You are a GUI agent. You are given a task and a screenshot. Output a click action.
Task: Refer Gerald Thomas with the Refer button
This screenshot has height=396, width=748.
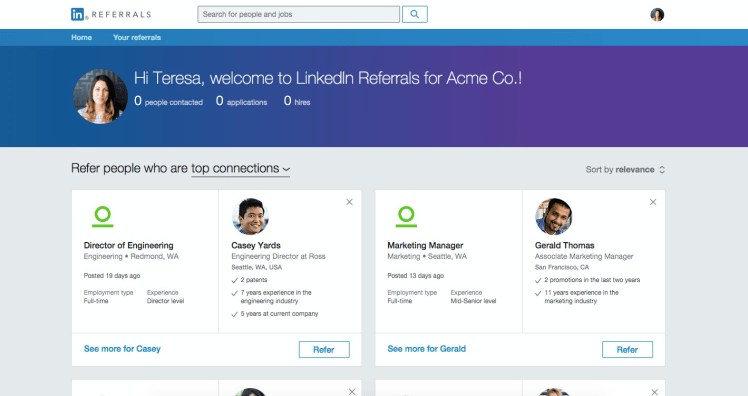tap(627, 349)
